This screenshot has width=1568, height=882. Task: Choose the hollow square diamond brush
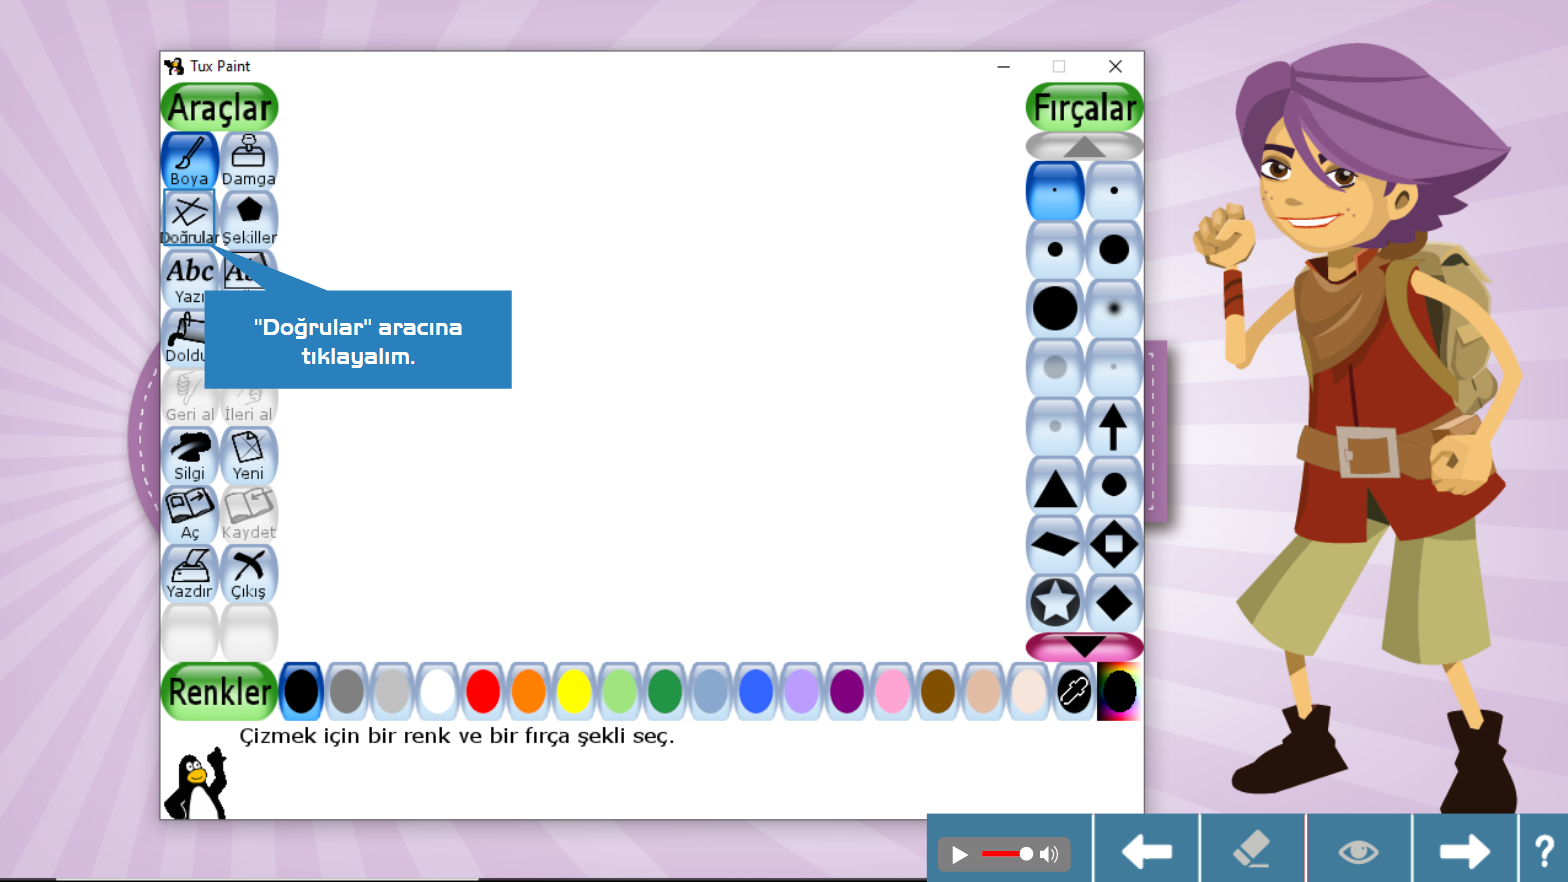[1113, 544]
